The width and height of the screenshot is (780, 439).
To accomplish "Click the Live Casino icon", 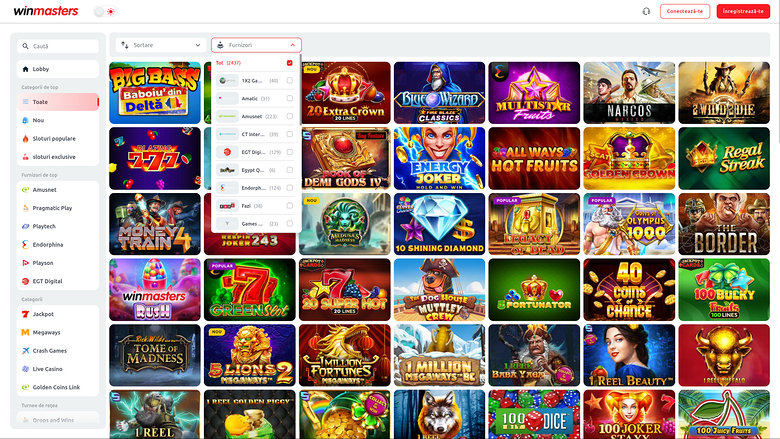I will click(x=25, y=369).
